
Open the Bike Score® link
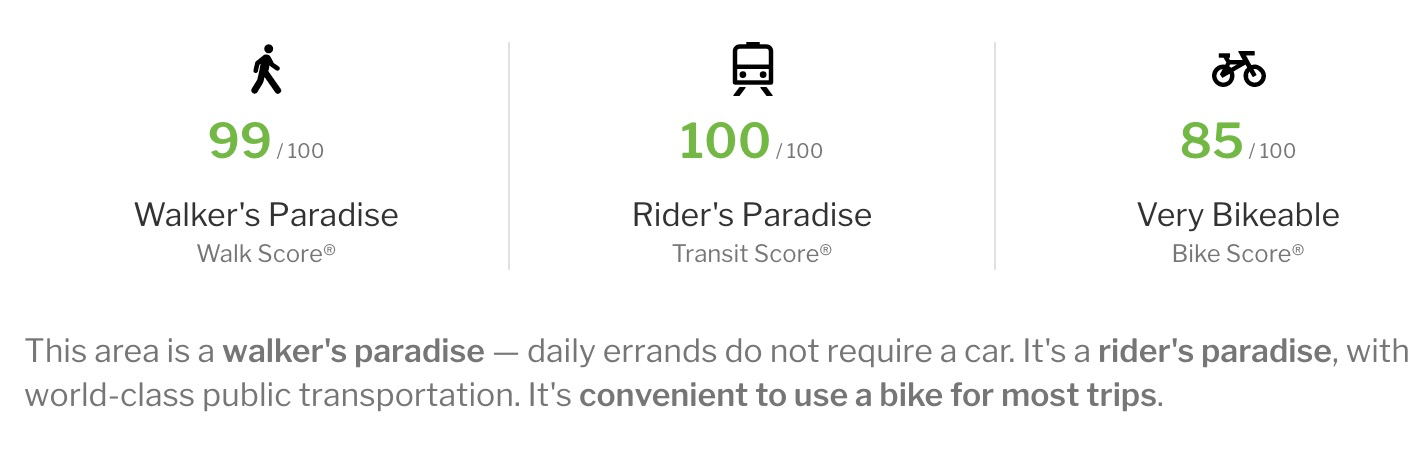tap(1238, 253)
